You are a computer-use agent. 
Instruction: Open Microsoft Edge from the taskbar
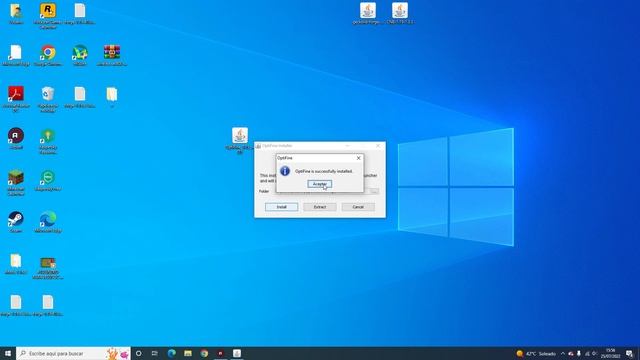tap(171, 353)
